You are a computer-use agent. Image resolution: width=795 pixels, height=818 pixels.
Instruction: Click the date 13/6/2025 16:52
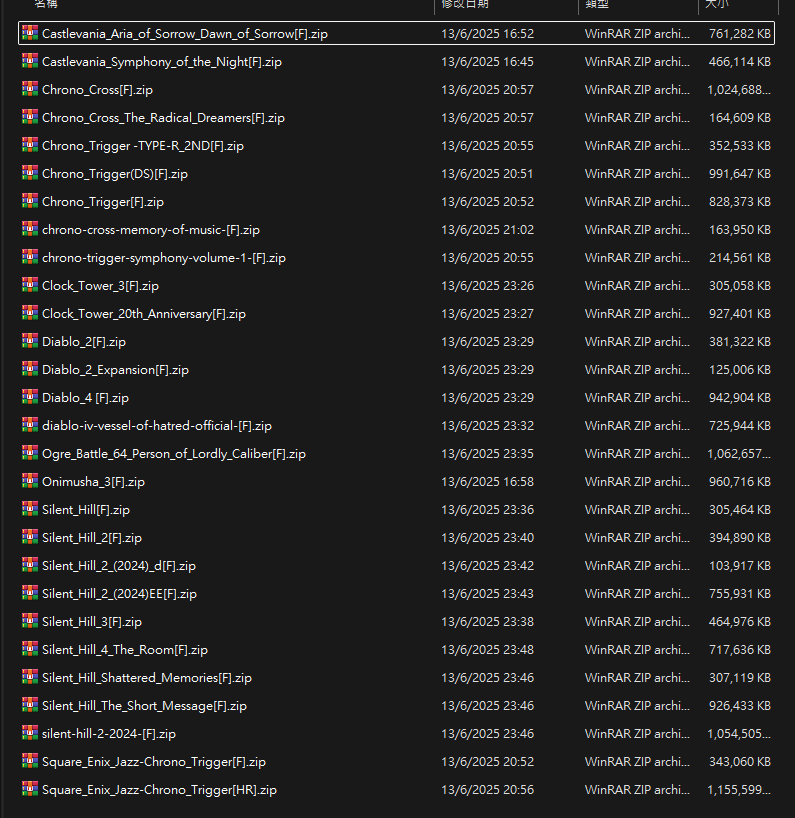tap(487, 34)
